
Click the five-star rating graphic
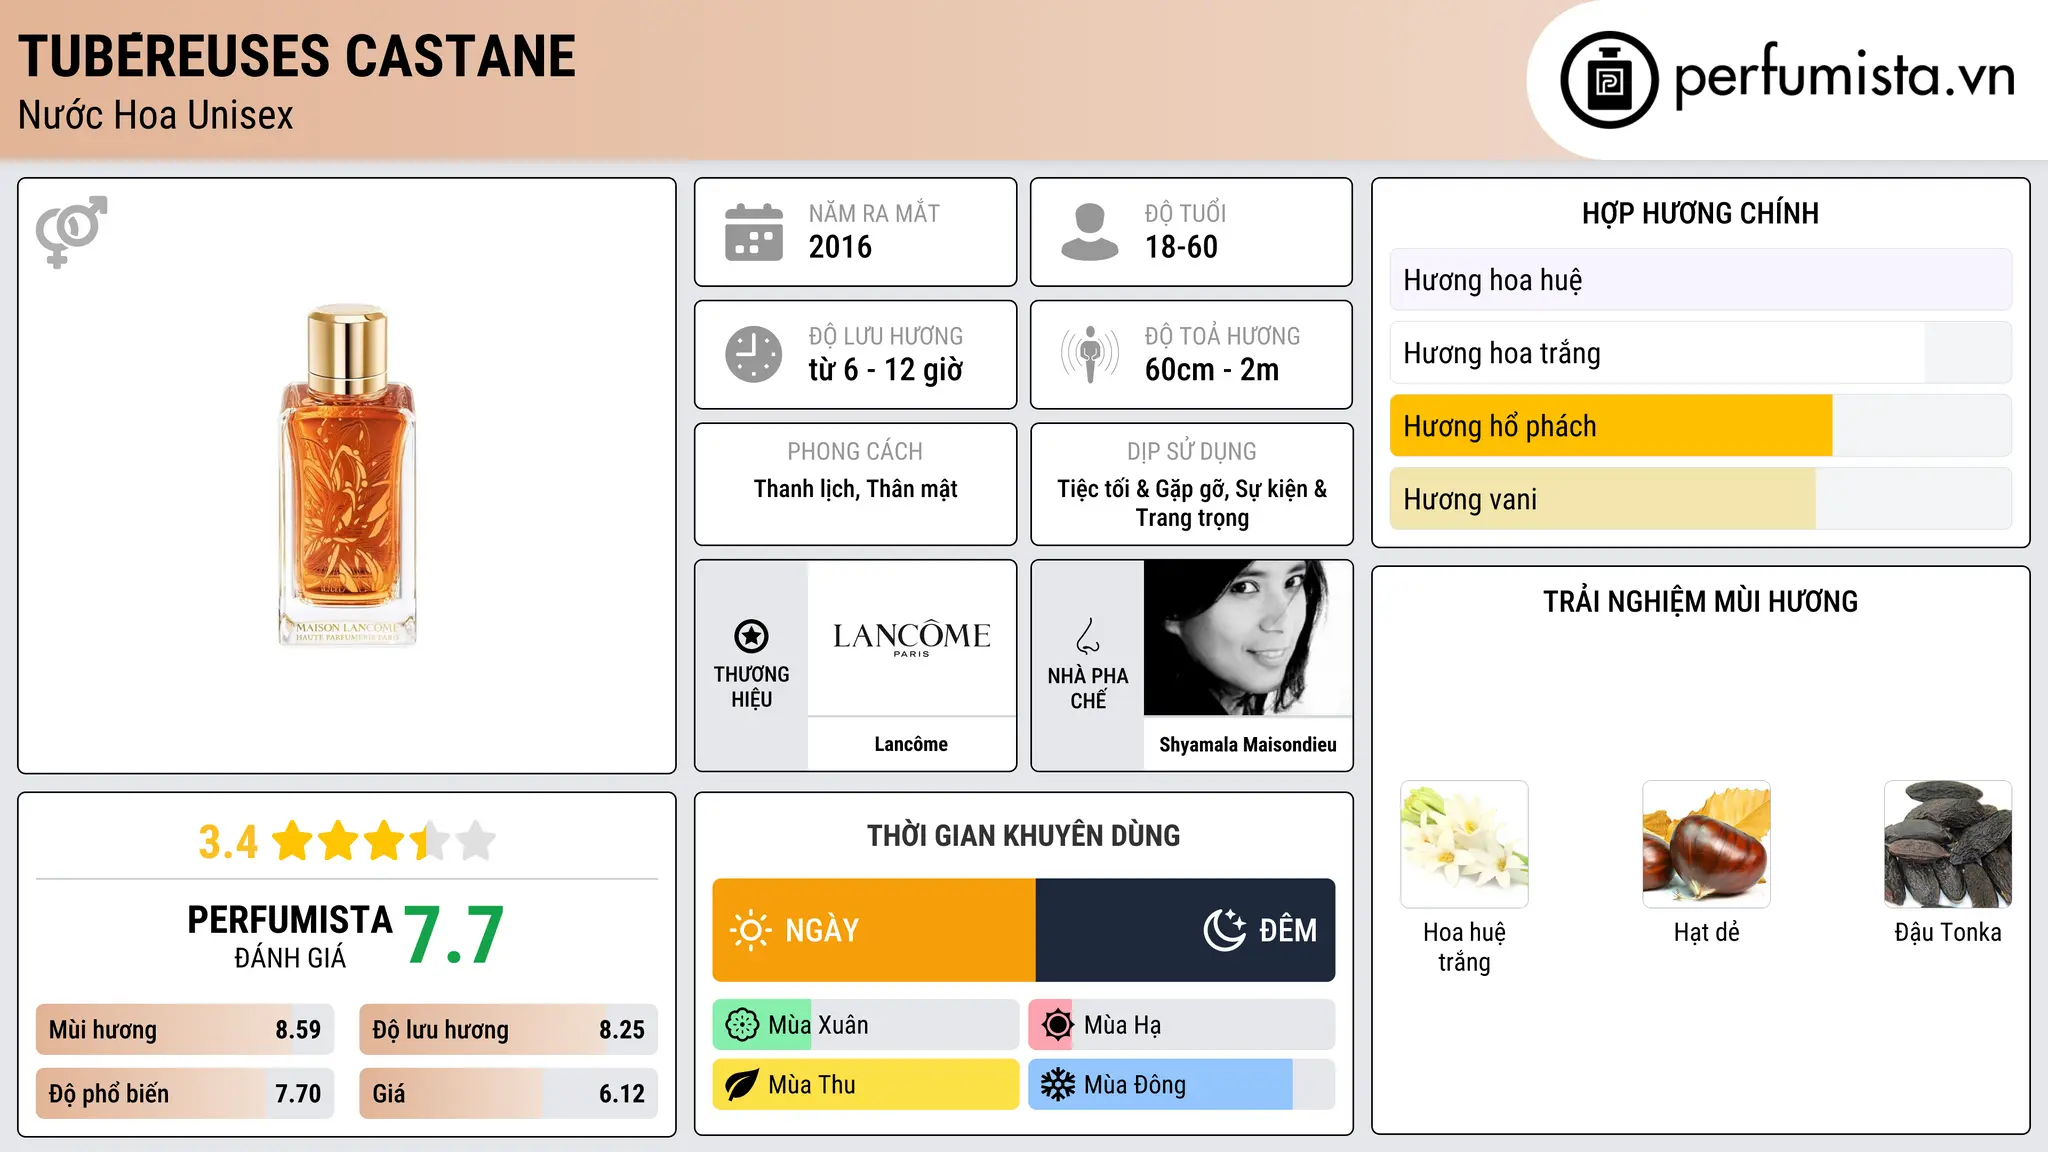[384, 841]
